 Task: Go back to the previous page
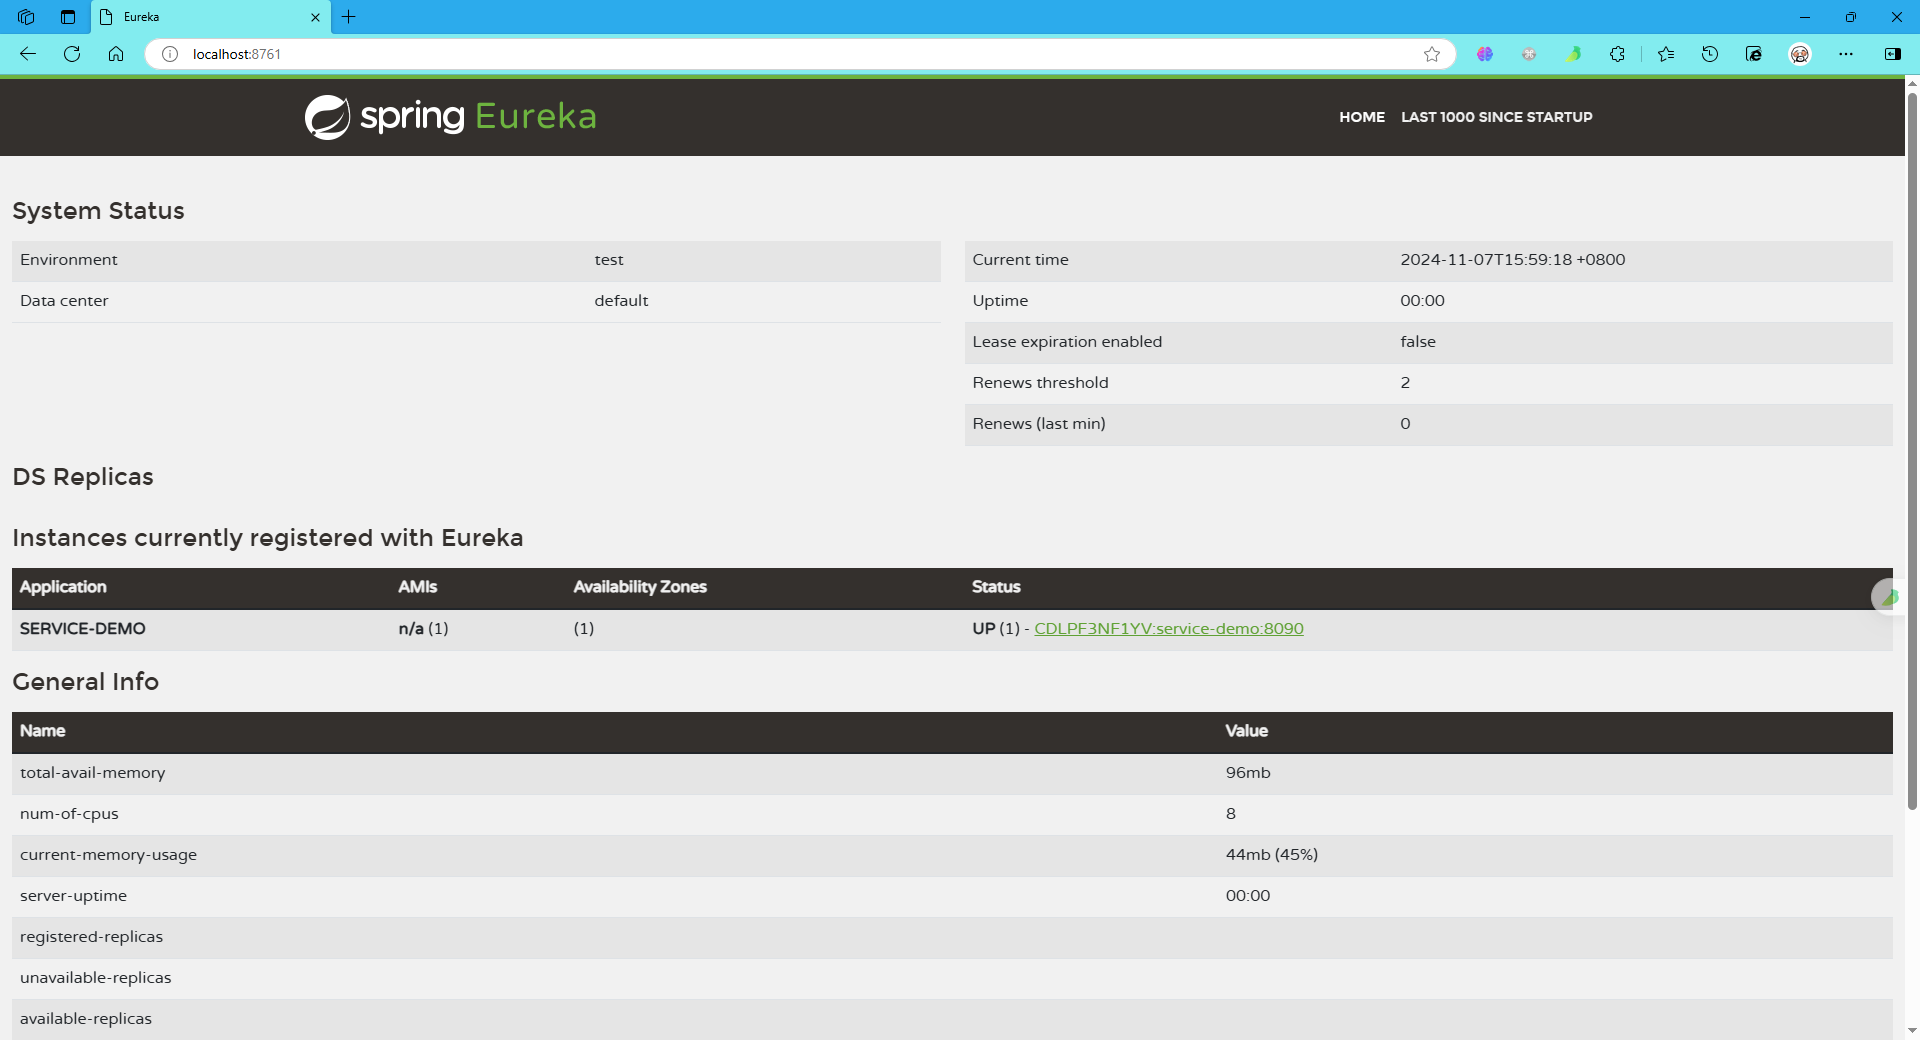click(x=28, y=54)
